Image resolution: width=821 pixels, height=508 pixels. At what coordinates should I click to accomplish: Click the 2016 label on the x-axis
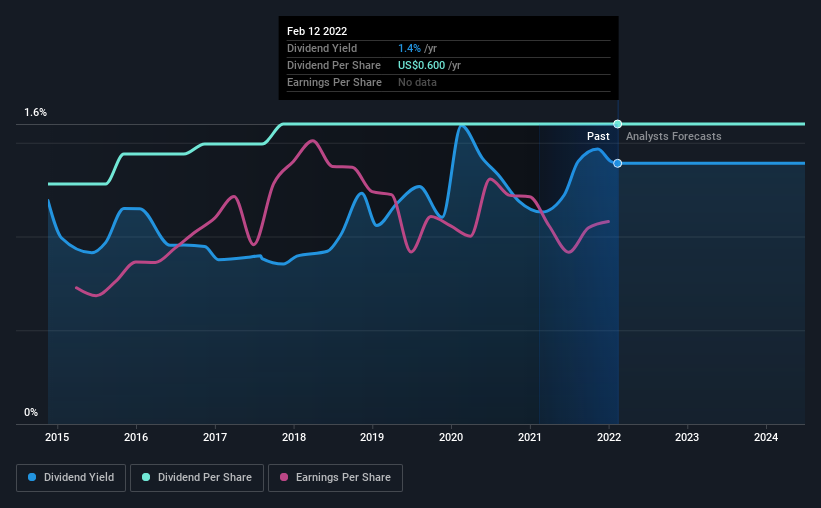tap(136, 437)
